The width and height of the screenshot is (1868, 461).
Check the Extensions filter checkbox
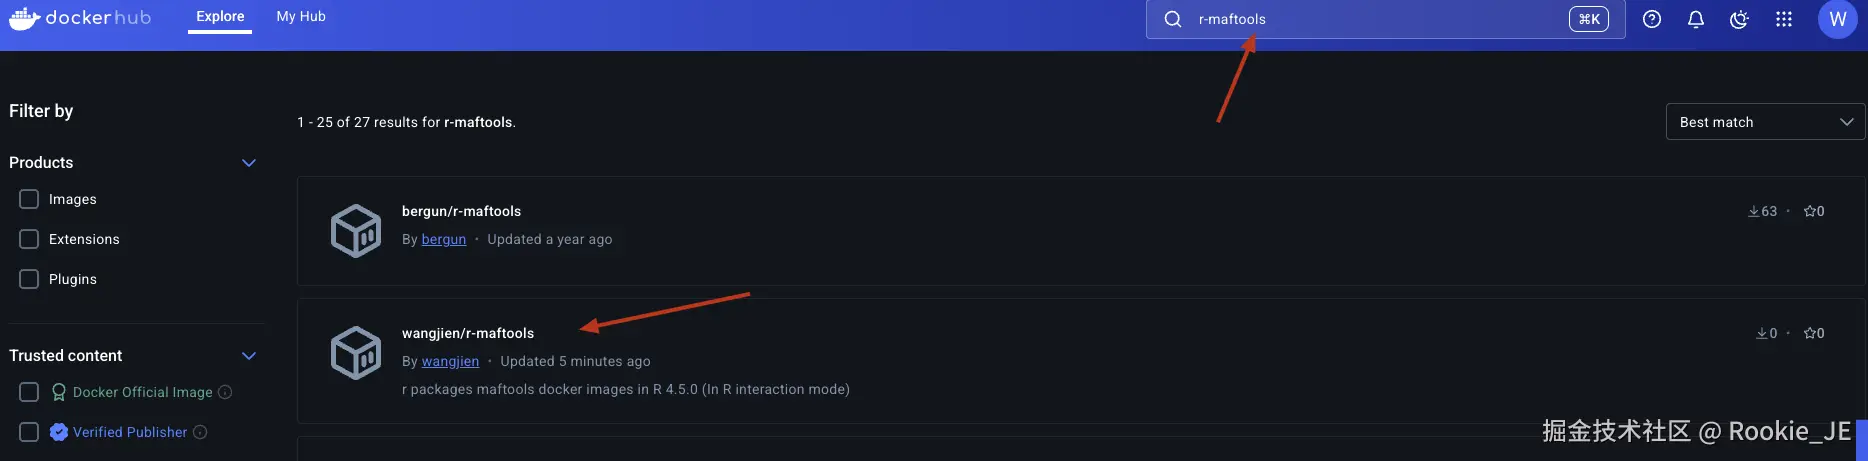pyautogui.click(x=29, y=239)
